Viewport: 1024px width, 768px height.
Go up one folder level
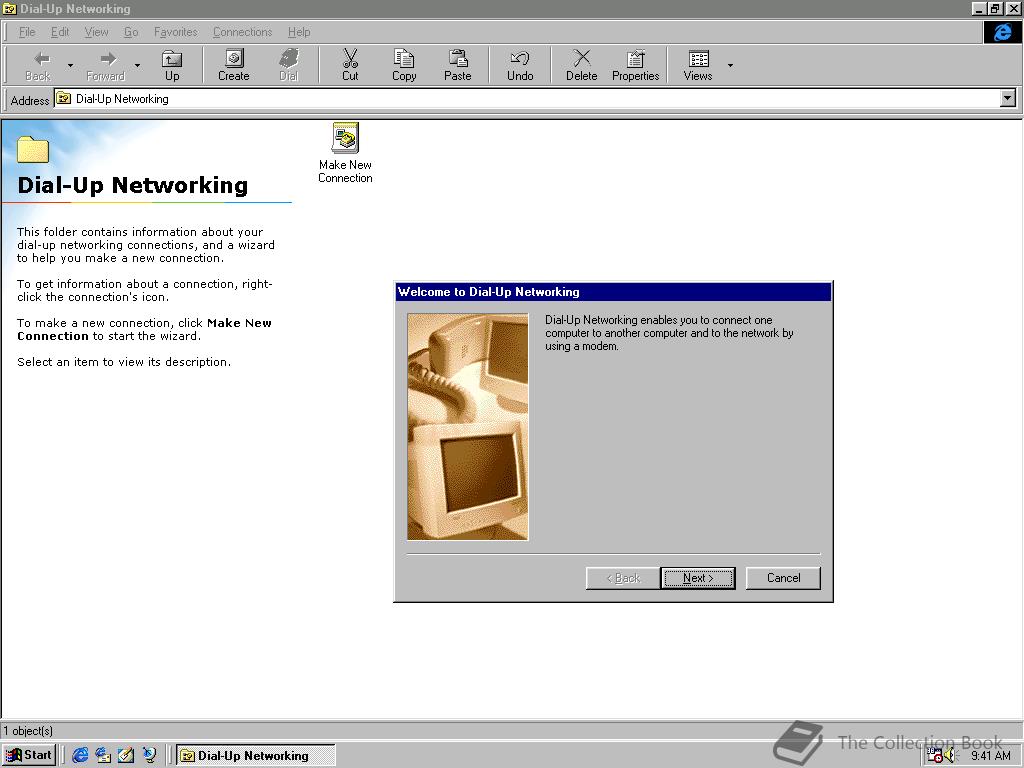(x=172, y=65)
